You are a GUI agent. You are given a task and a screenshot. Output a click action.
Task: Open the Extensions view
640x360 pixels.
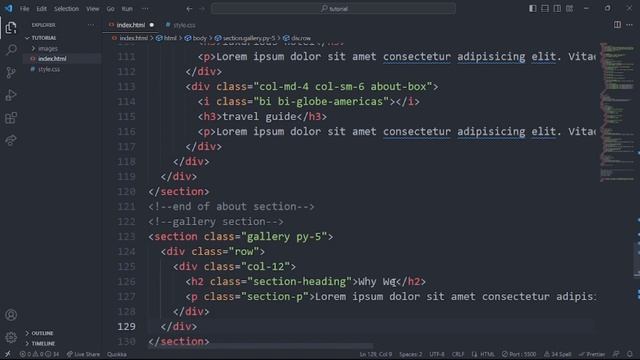(11, 118)
